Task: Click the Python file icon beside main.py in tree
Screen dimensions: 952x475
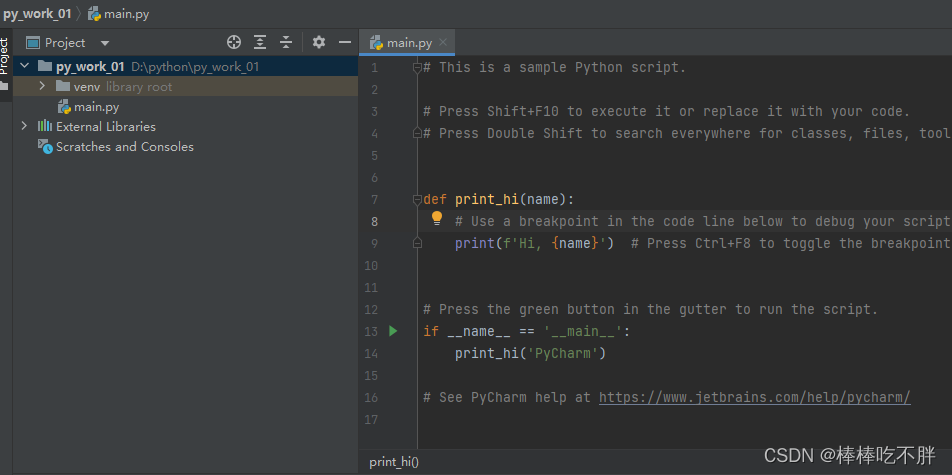Action: [64, 108]
